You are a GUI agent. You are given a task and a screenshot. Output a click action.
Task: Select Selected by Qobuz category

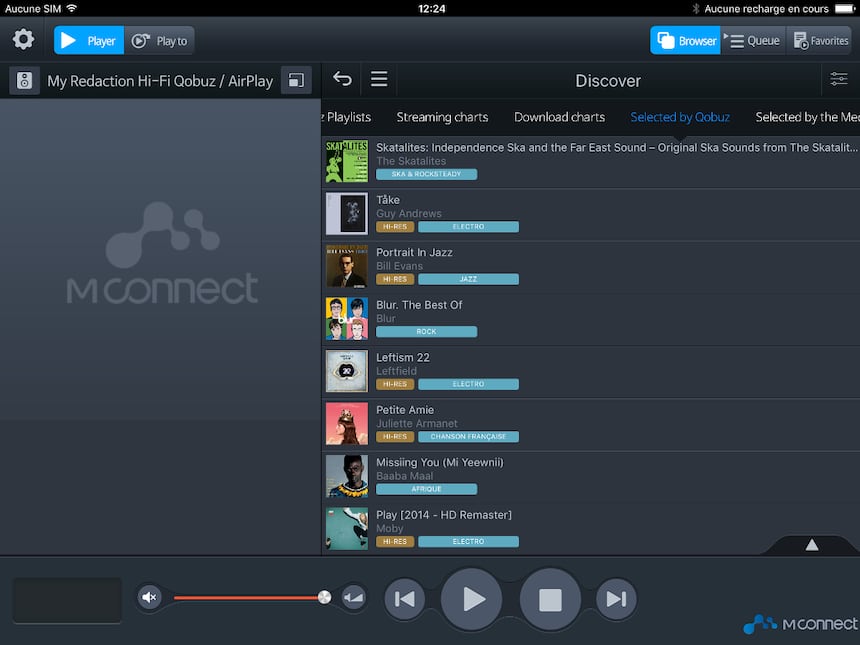(680, 117)
